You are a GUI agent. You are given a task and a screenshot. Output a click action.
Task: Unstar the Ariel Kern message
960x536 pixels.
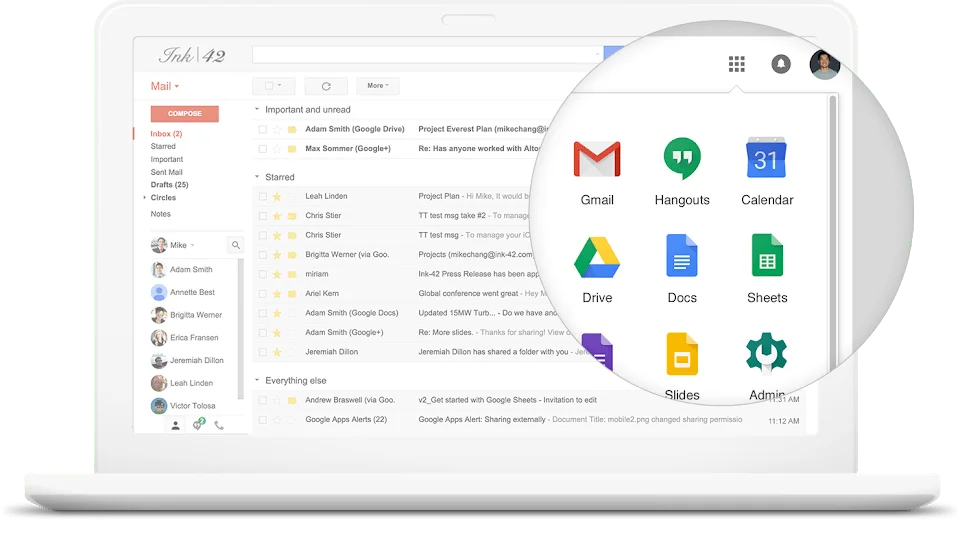click(x=277, y=294)
